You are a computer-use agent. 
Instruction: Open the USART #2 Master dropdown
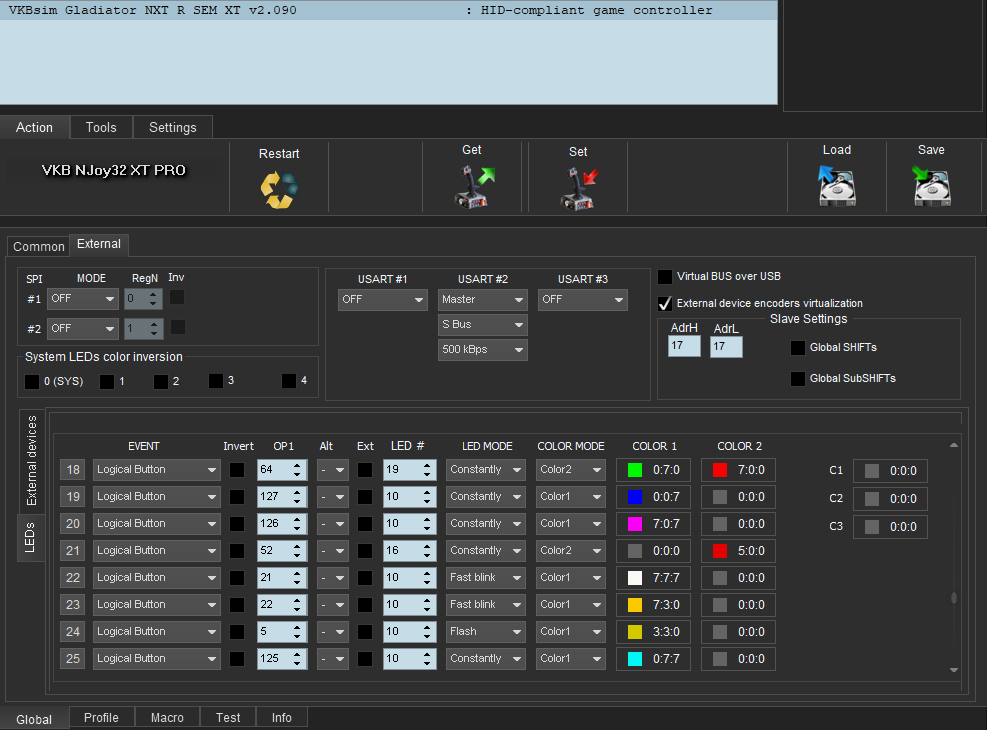pos(482,299)
